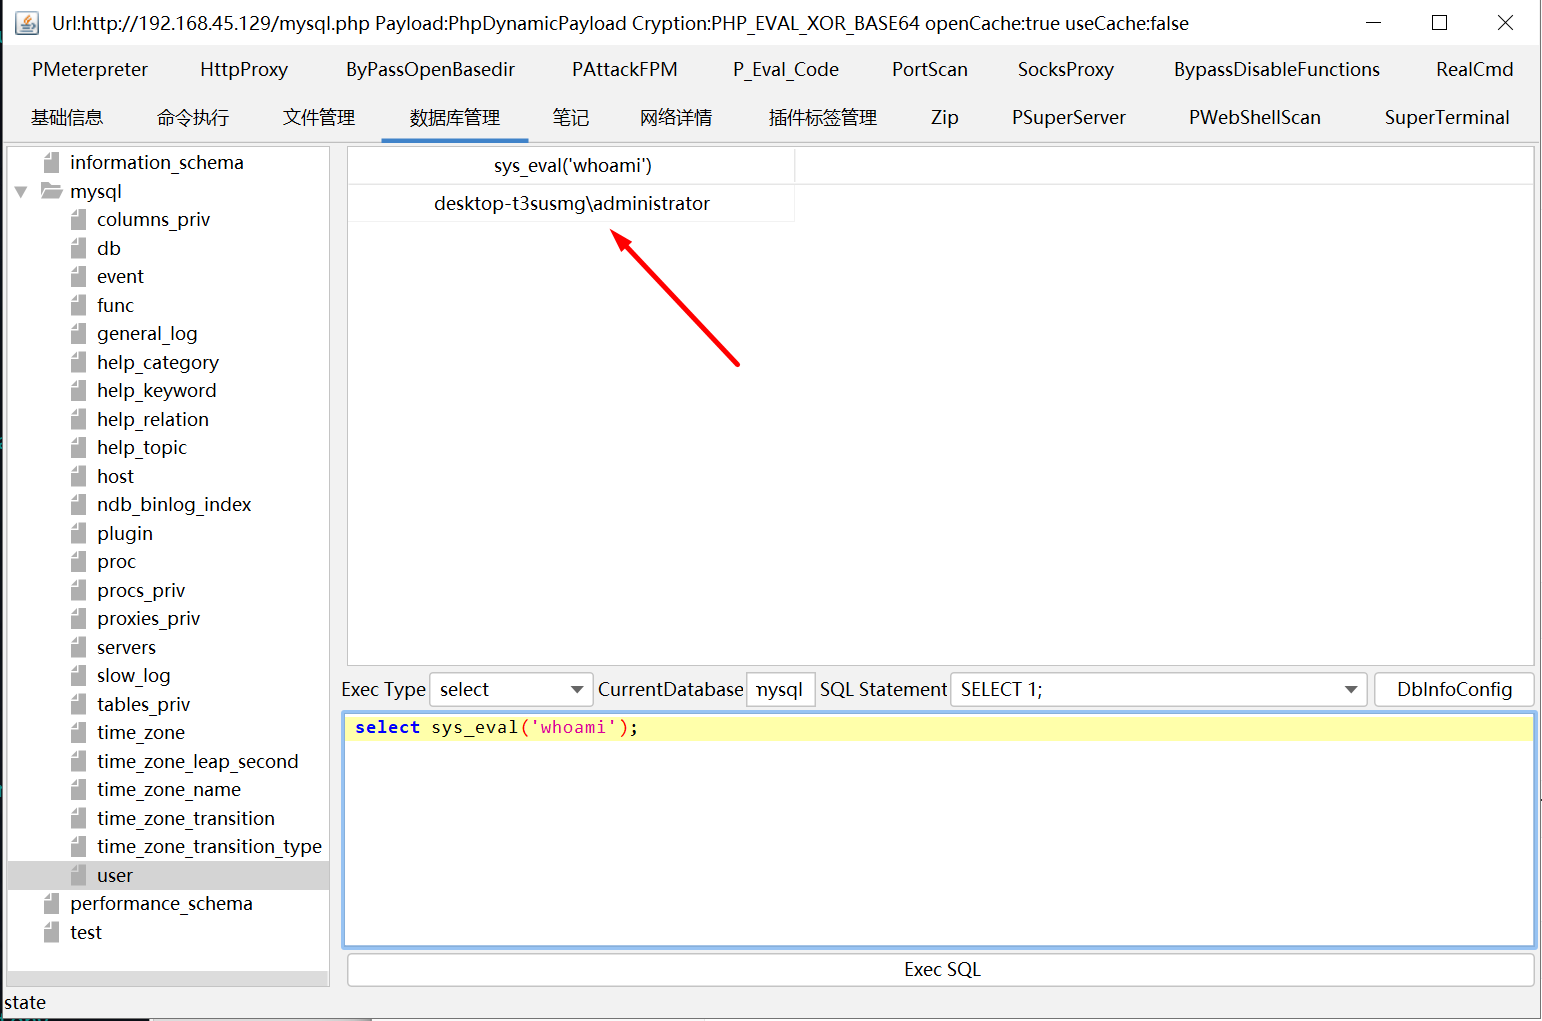
Task: Open the PWebShellScan tab
Action: point(1255,117)
